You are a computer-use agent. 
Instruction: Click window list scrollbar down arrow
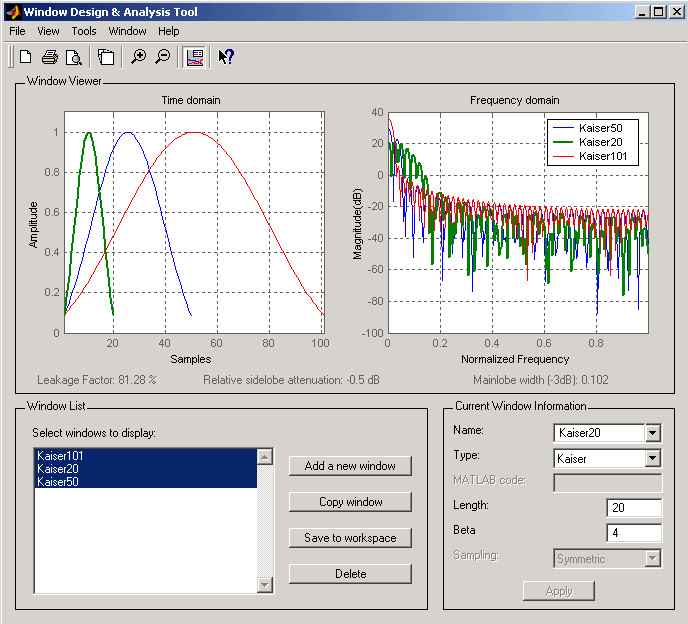point(265,585)
